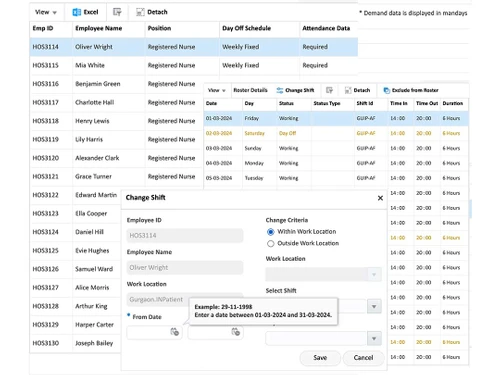Click the Day Off Schedule column header
Viewport: 500px width, 375px height.
click(x=246, y=28)
